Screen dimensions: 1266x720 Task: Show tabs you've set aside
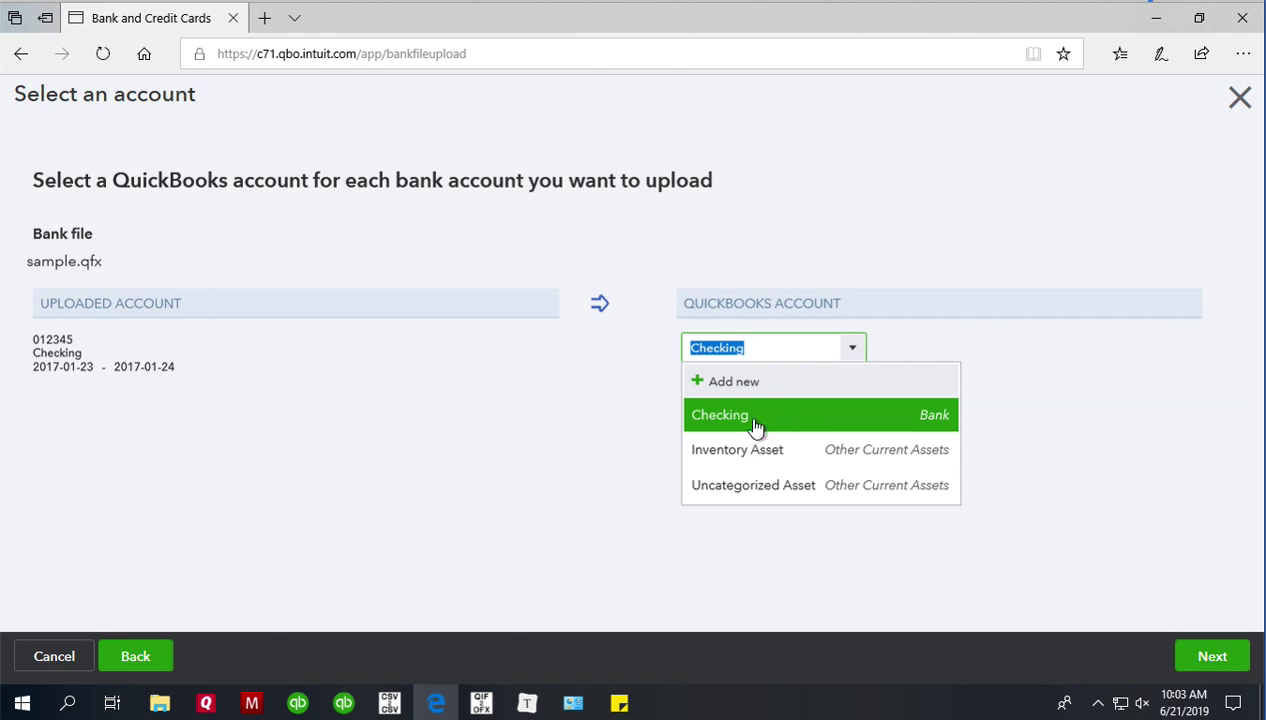(15, 18)
